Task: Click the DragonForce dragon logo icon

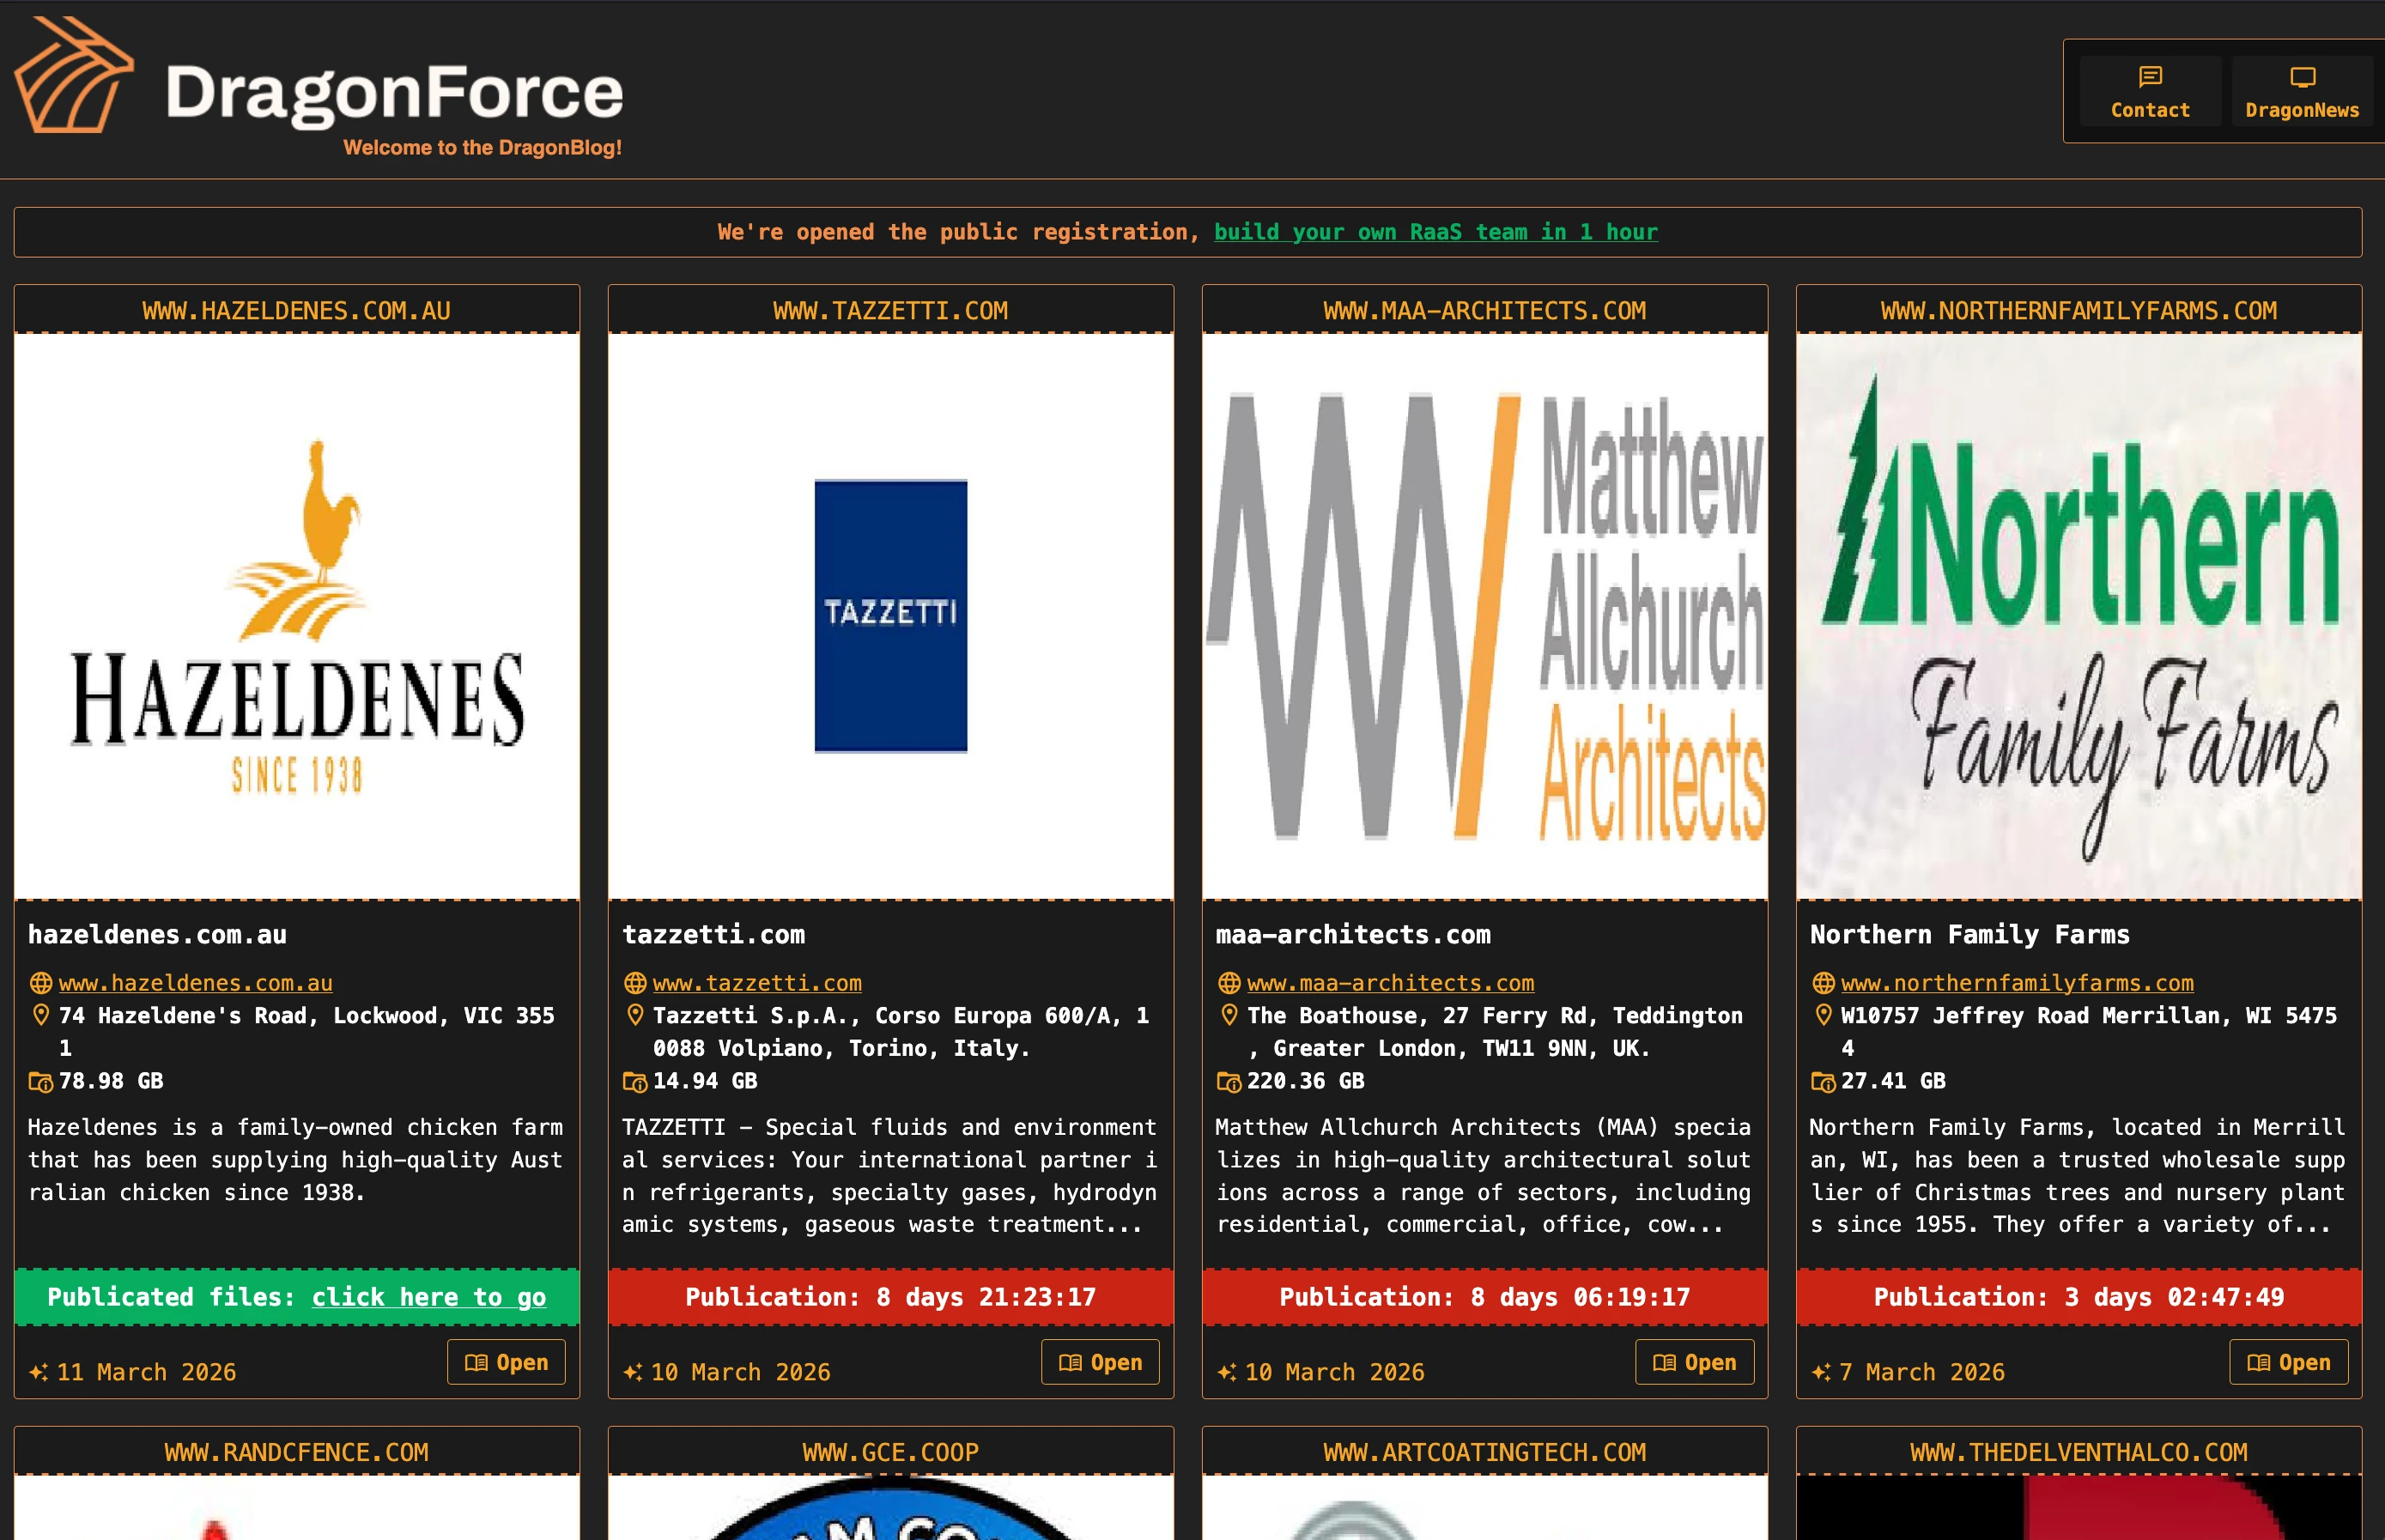Action: coord(73,75)
